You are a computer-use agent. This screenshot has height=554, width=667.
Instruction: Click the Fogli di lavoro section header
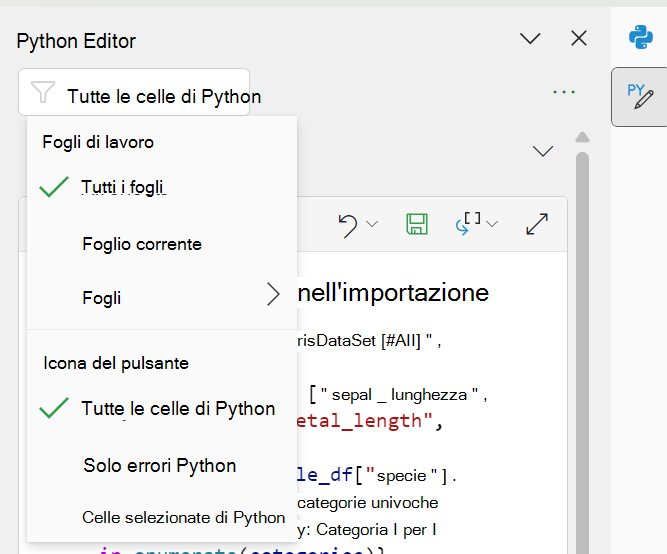[x=98, y=142]
